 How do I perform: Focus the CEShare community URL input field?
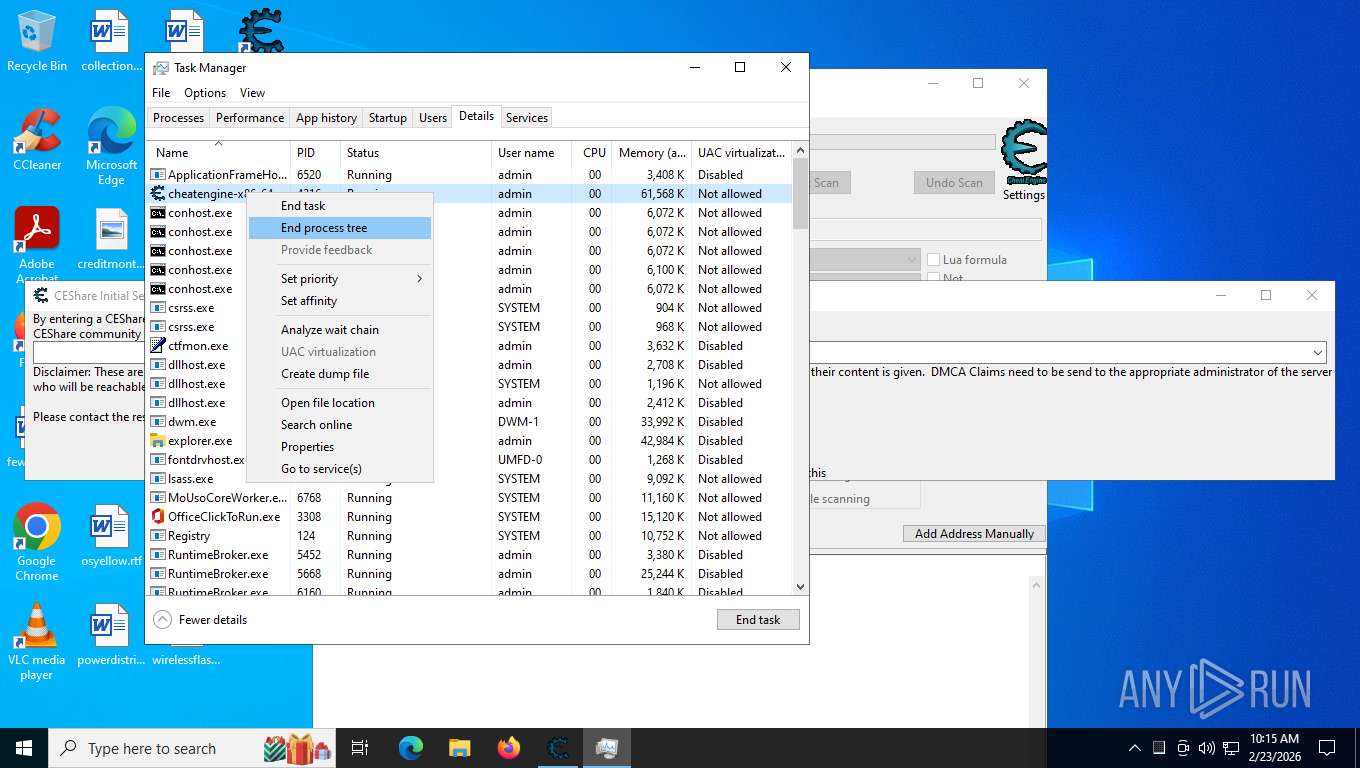[90, 353]
